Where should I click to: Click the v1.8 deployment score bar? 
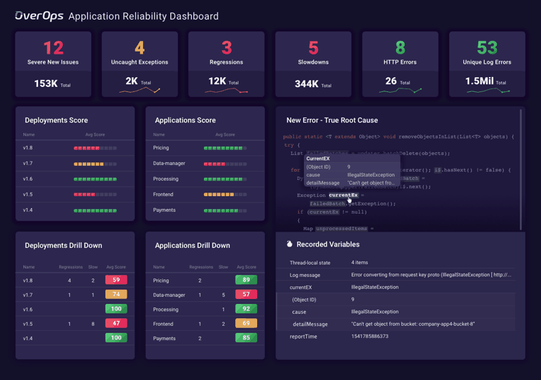pyautogui.click(x=95, y=148)
